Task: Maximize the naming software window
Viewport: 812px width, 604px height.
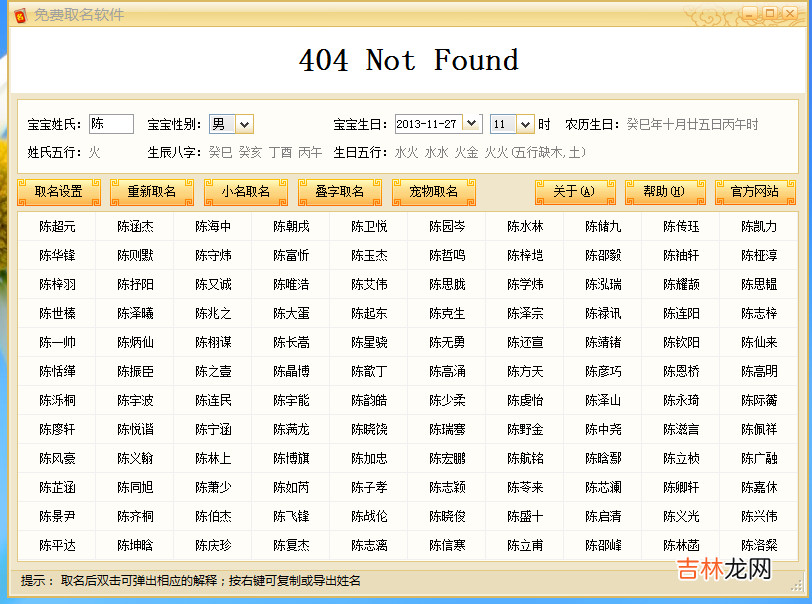Action: 771,13
